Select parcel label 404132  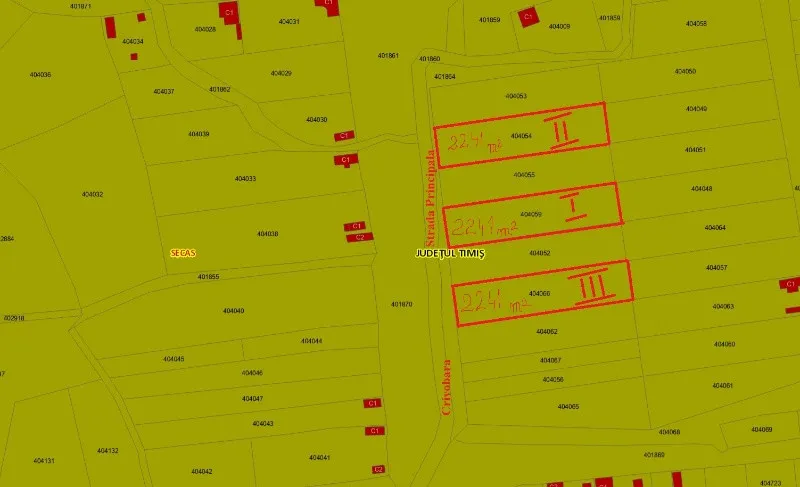(108, 451)
